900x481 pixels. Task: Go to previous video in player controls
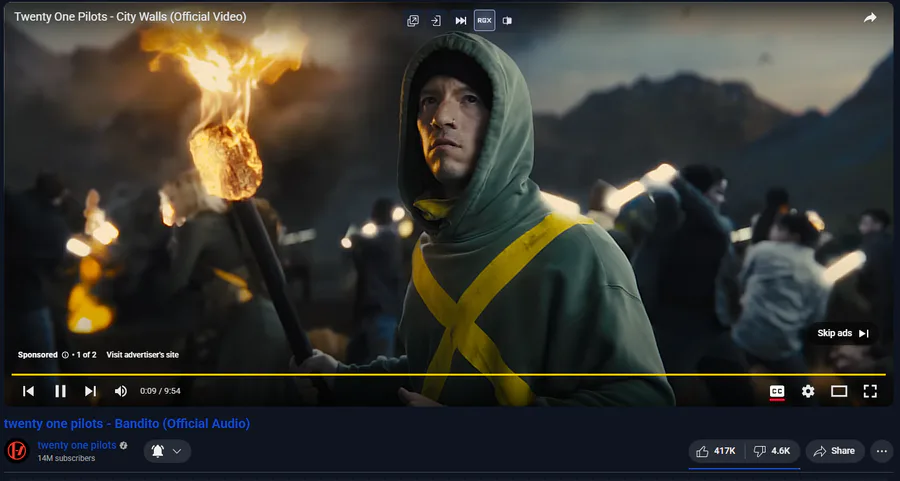coord(28,391)
